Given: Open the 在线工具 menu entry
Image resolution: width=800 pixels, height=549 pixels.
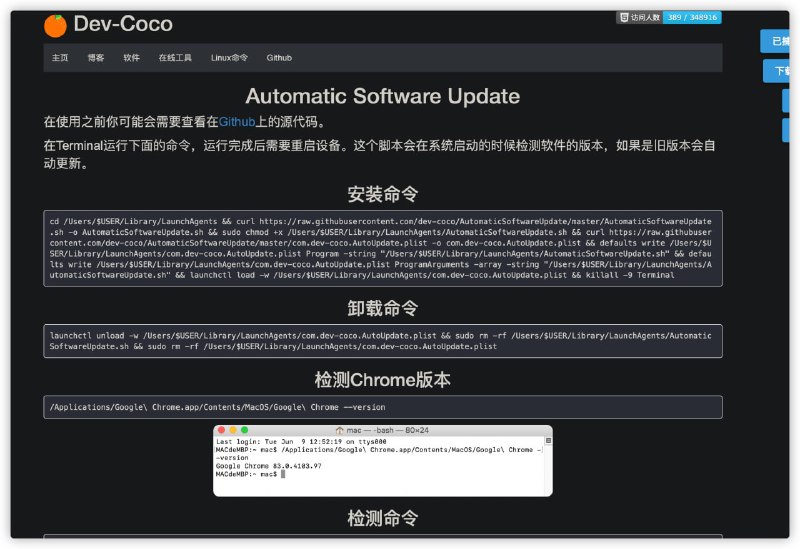Looking at the screenshot, I should coord(175,58).
